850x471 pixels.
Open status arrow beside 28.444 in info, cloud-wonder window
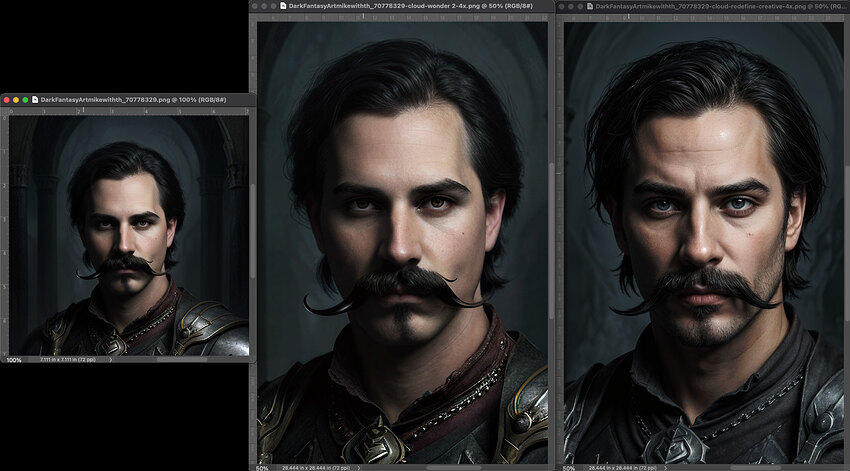359,468
